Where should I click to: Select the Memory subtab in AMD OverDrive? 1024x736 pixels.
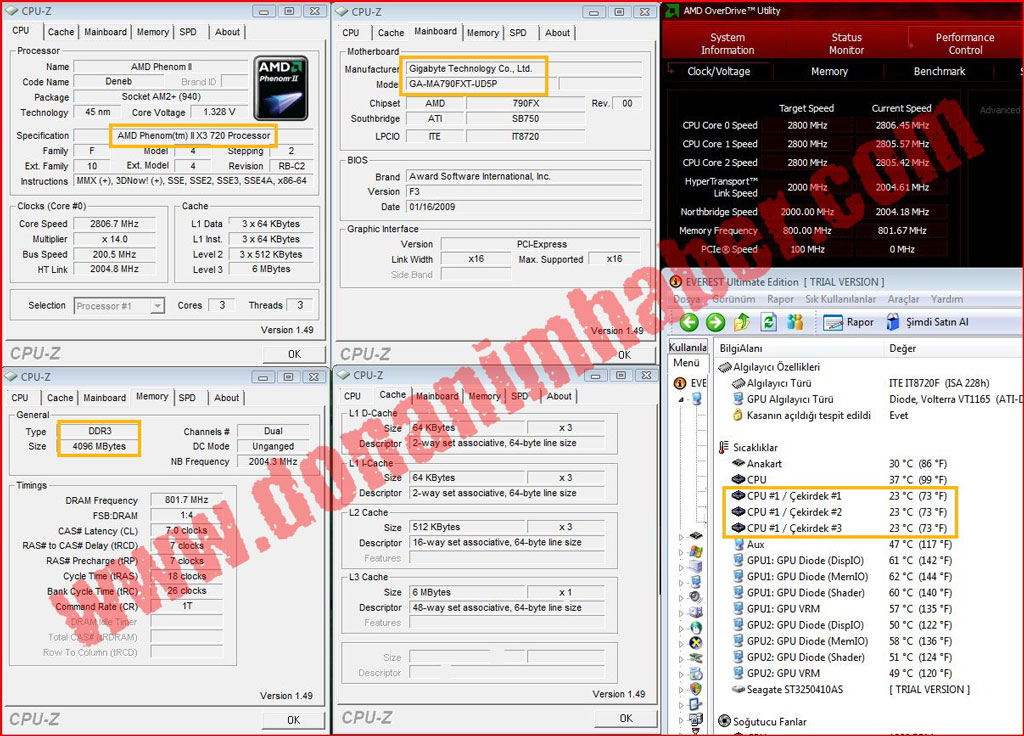[x=829, y=71]
